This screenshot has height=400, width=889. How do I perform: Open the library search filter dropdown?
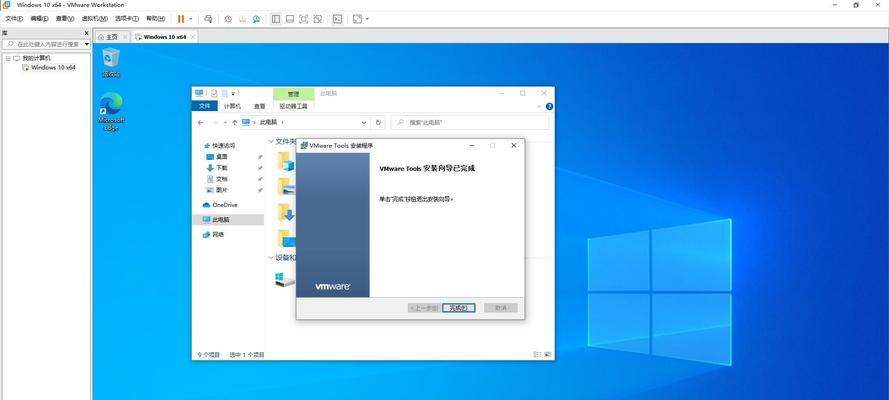pyautogui.click(x=87, y=44)
